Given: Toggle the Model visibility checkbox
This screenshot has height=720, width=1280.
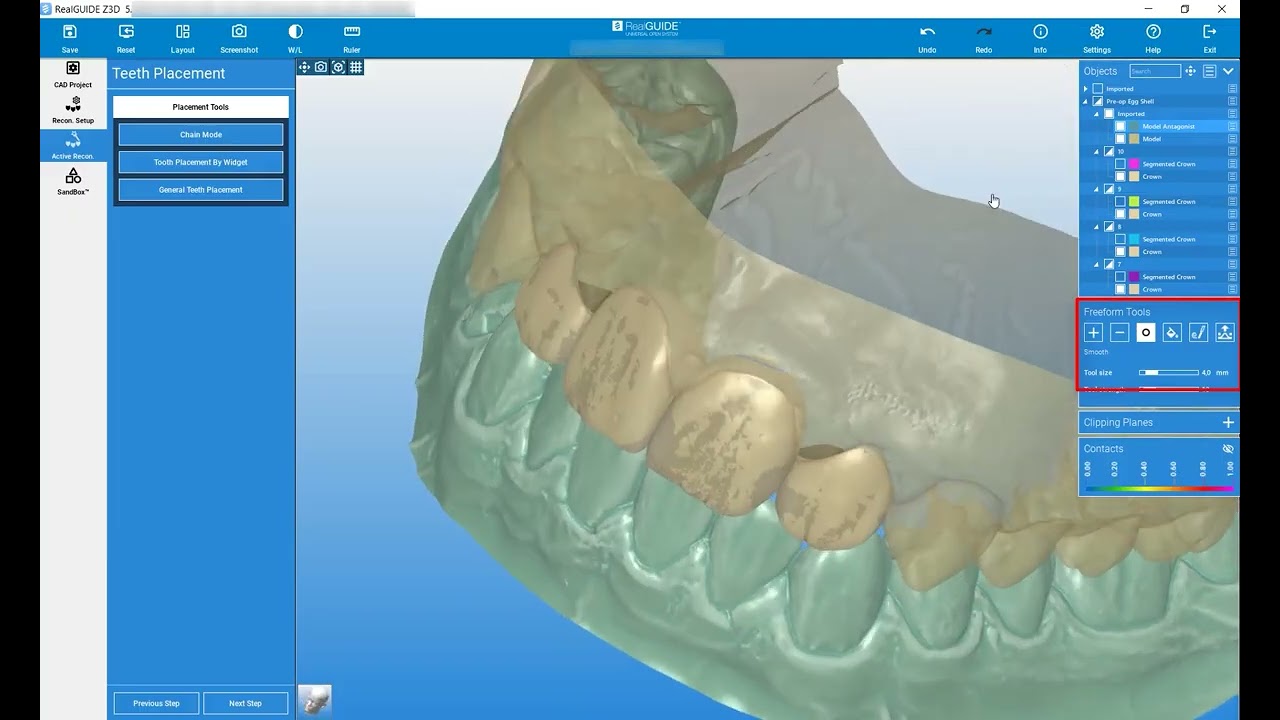Looking at the screenshot, I should (x=1120, y=139).
